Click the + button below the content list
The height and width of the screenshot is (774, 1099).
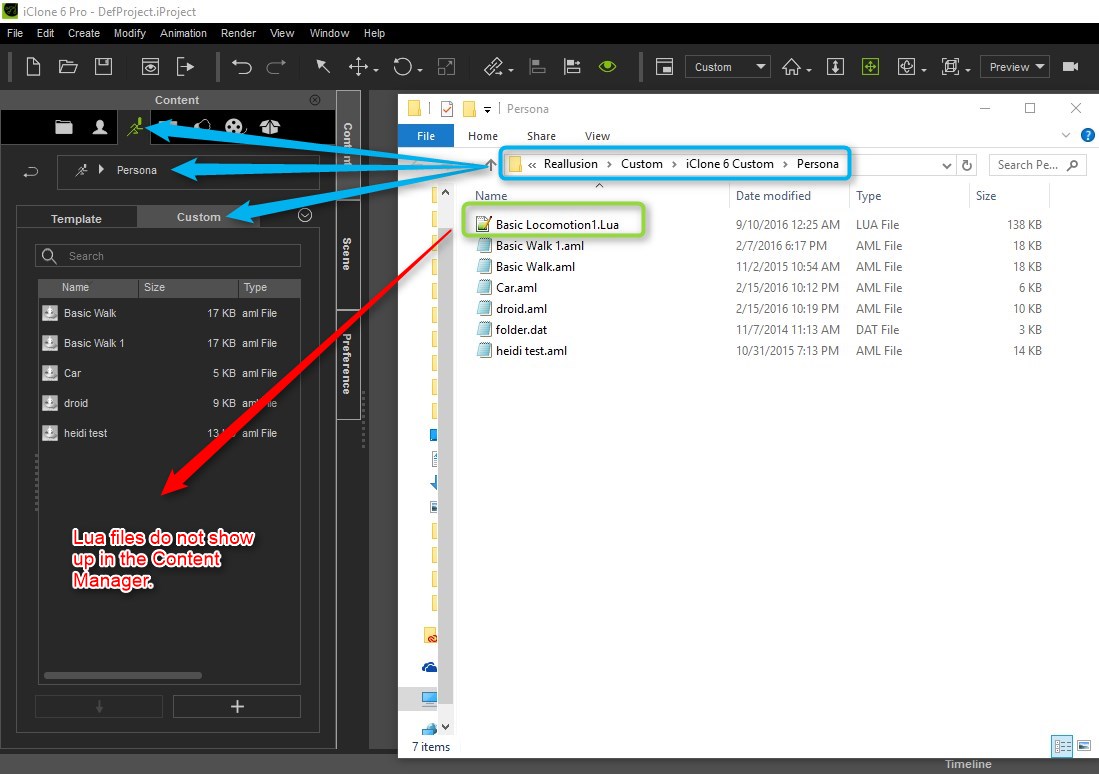237,706
